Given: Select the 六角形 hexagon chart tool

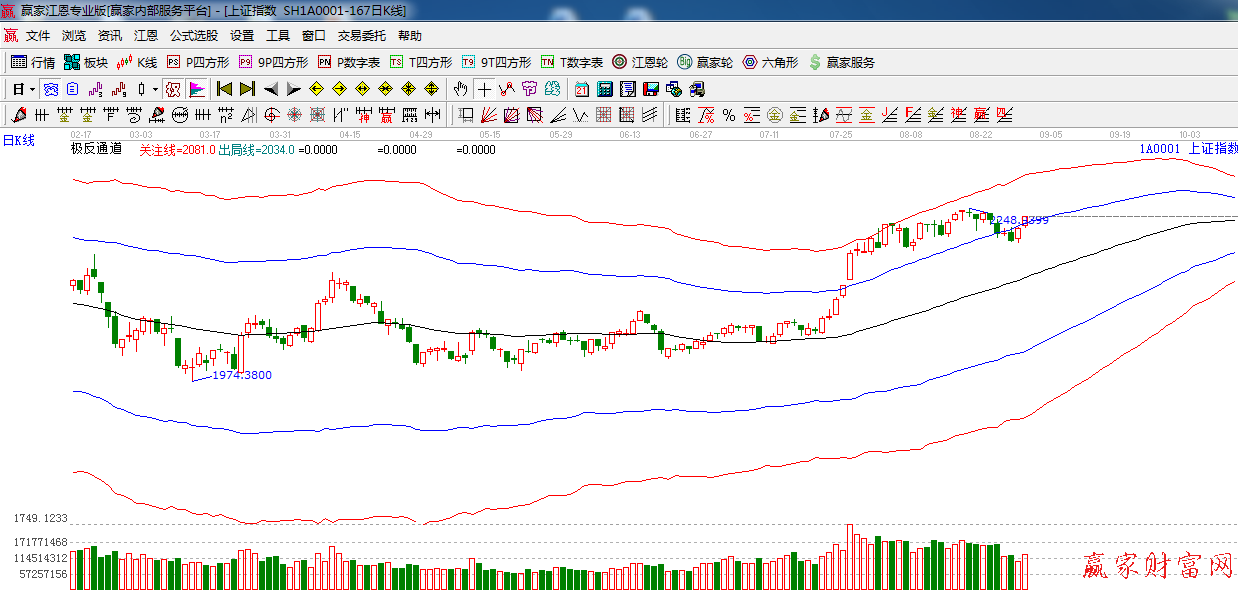Looking at the screenshot, I should click(x=770, y=62).
